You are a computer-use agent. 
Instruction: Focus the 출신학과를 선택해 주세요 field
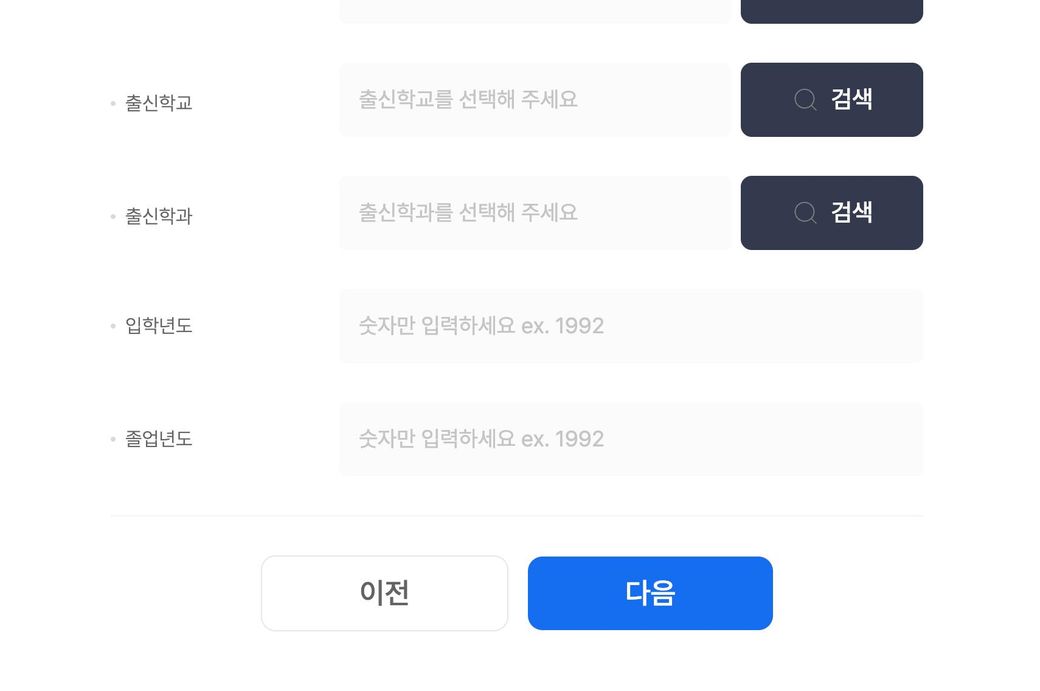[534, 212]
